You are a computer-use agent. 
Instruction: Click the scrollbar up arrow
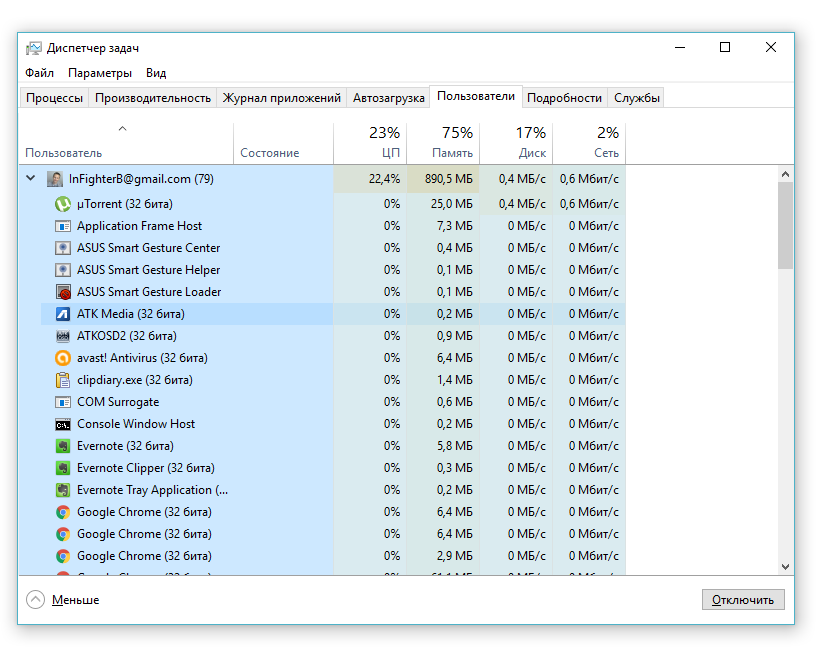(785, 174)
